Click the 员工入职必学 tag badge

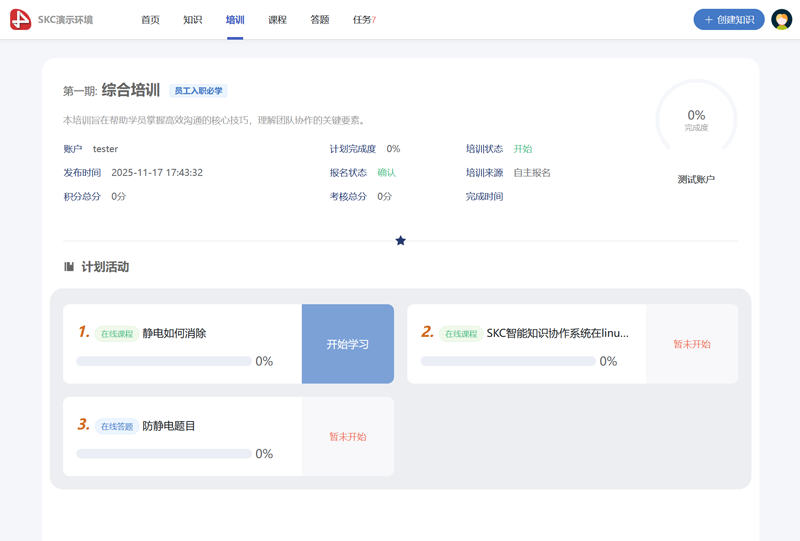198,91
